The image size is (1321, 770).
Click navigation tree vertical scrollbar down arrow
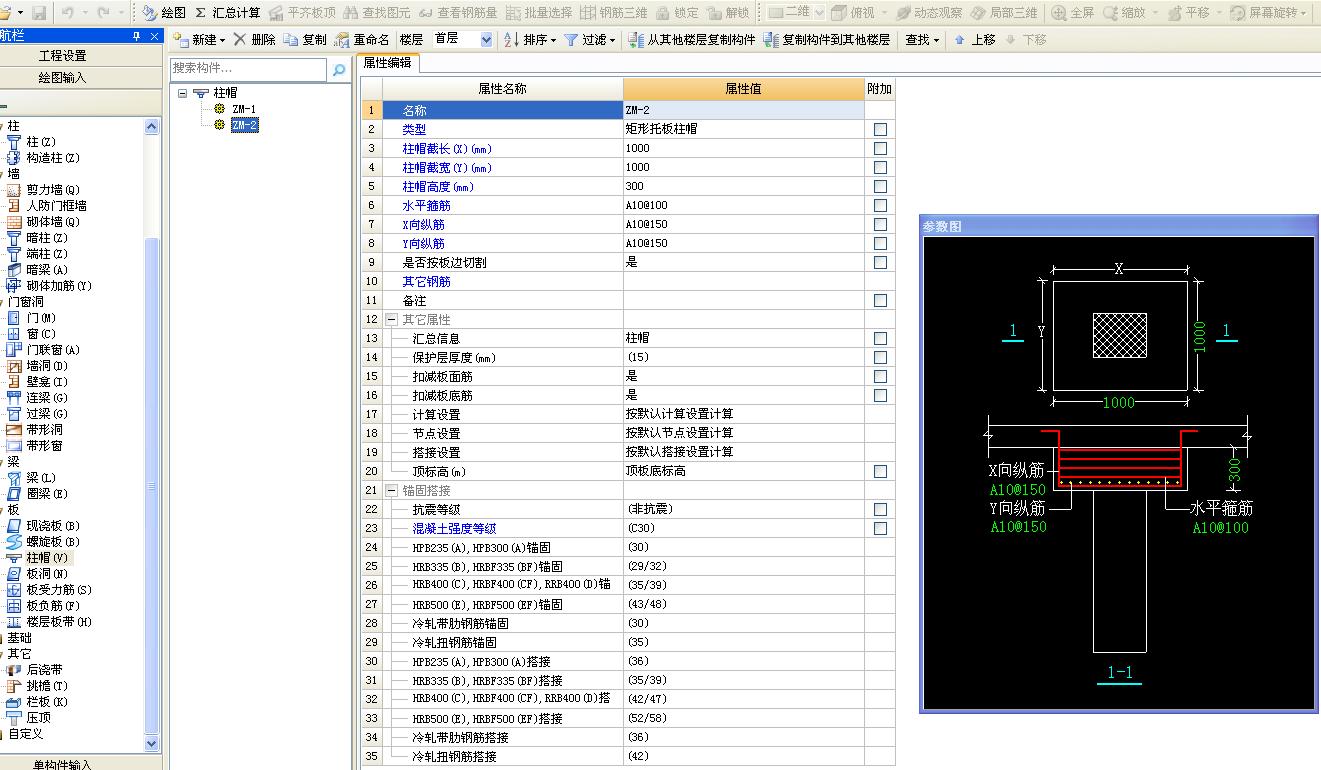tap(152, 744)
